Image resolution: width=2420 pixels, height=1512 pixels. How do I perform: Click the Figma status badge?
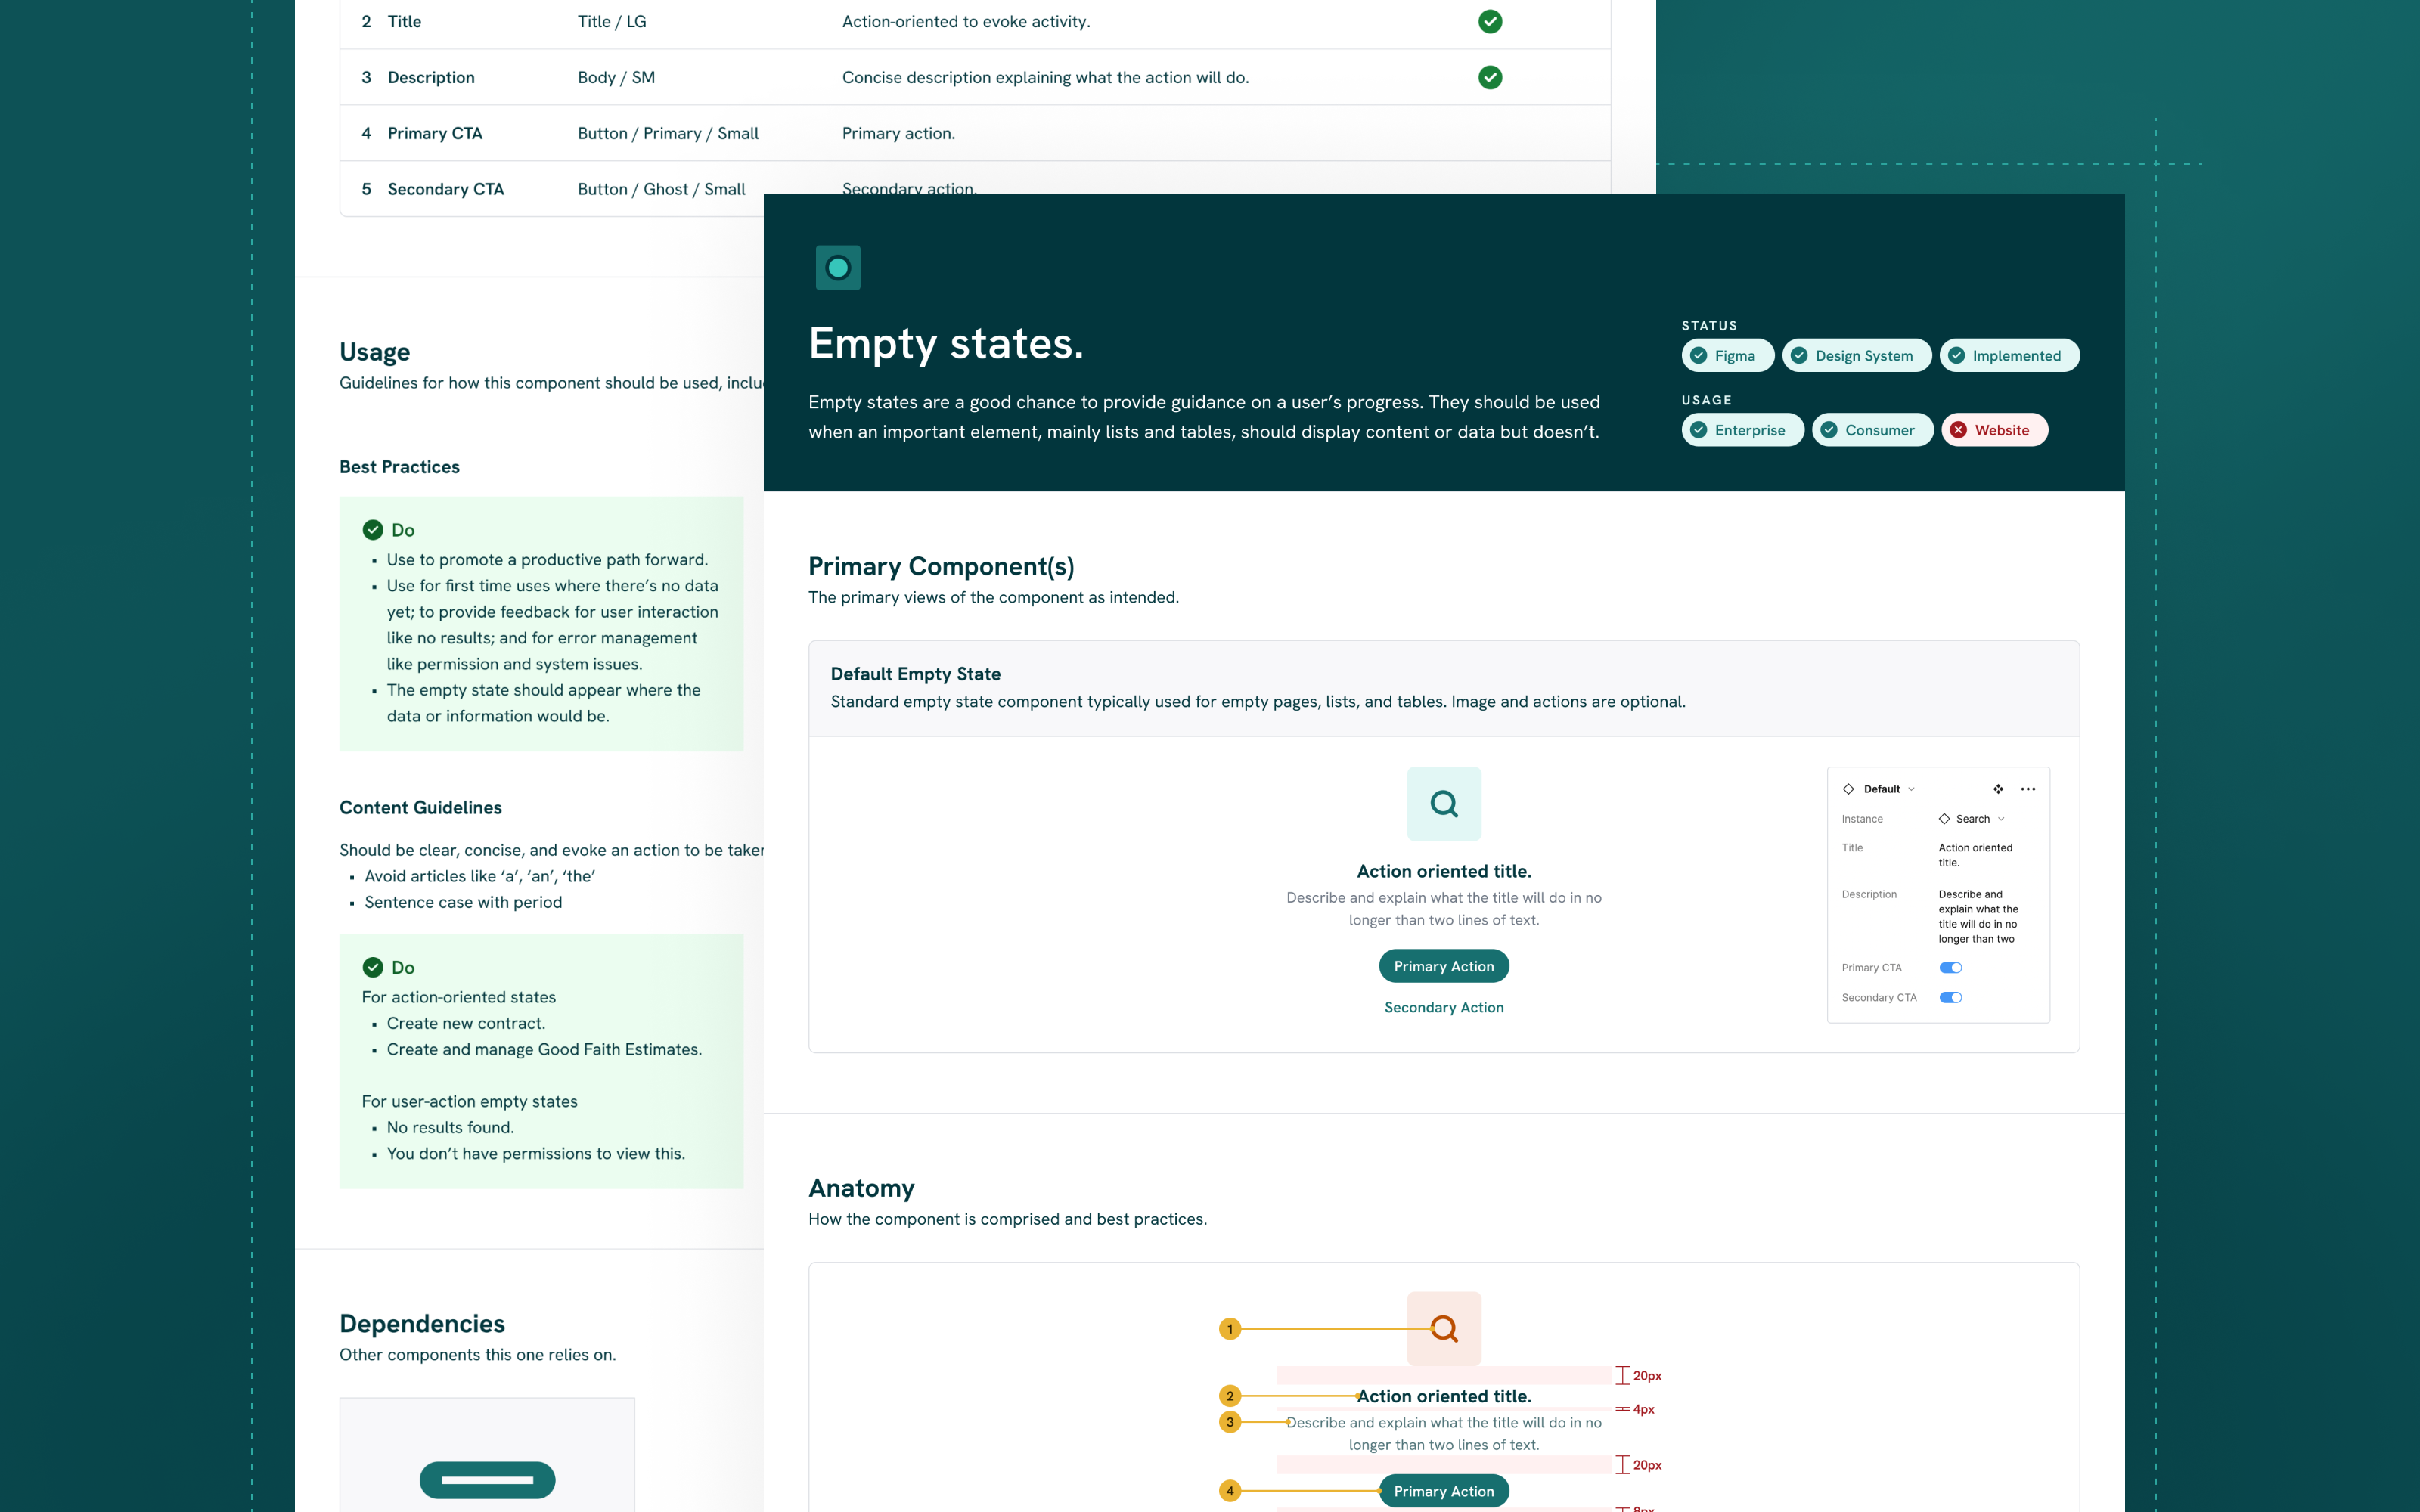pyautogui.click(x=1727, y=356)
